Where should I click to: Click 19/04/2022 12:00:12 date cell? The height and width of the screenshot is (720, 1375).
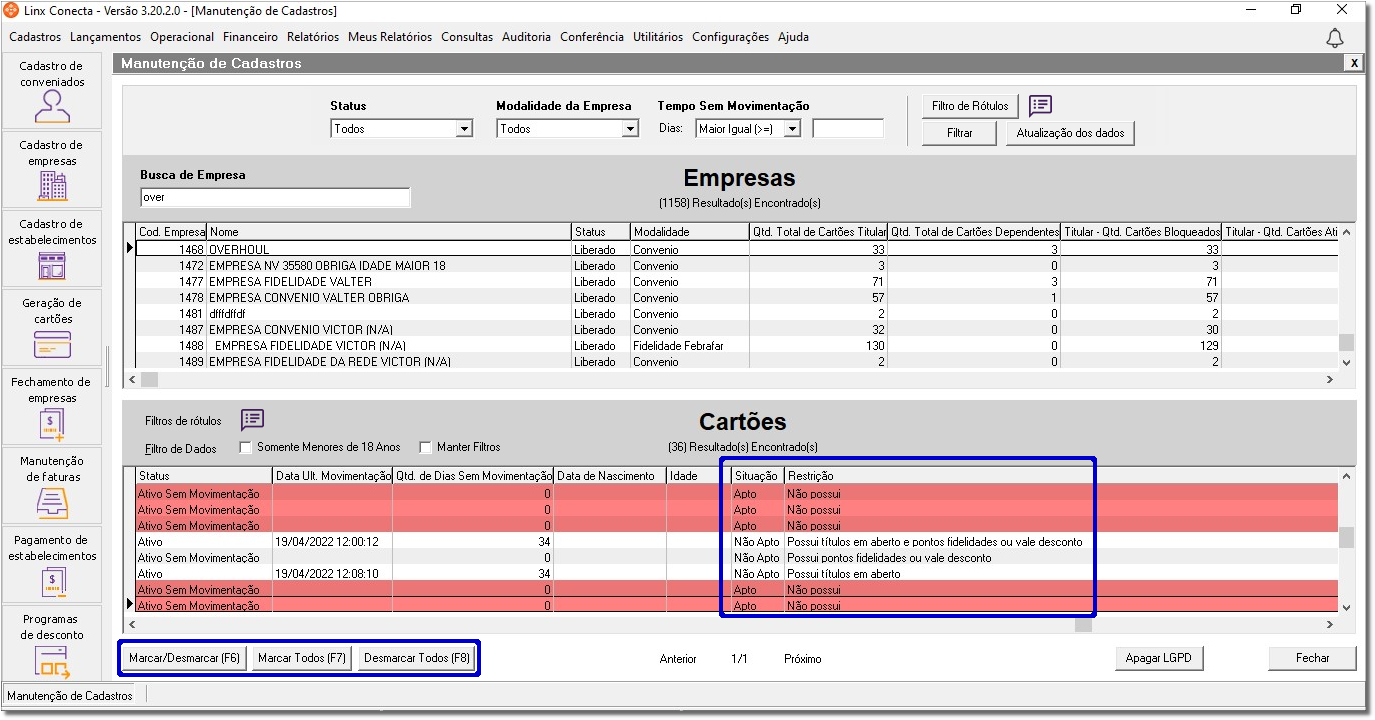tap(332, 542)
